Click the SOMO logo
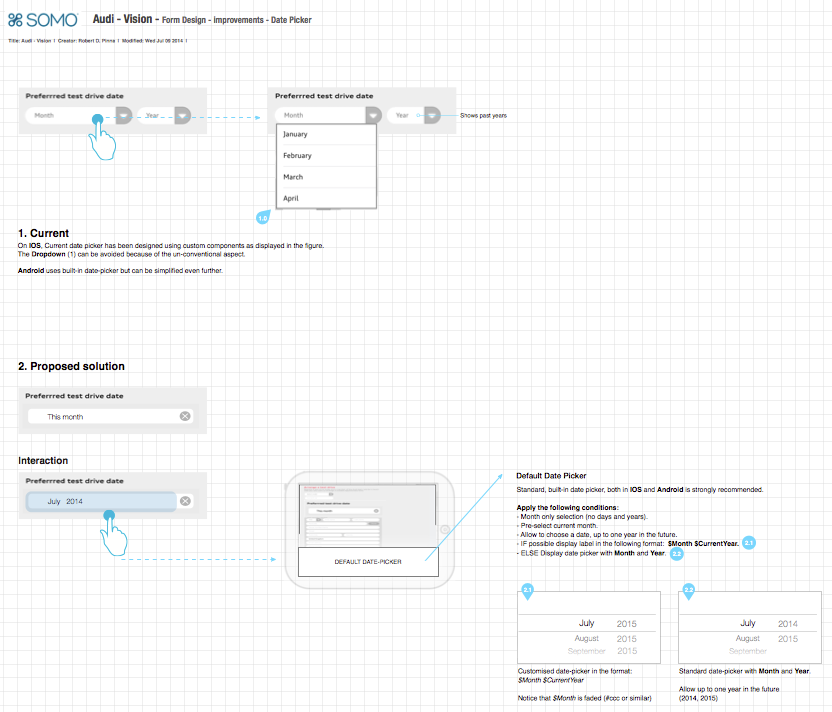 (x=43, y=20)
